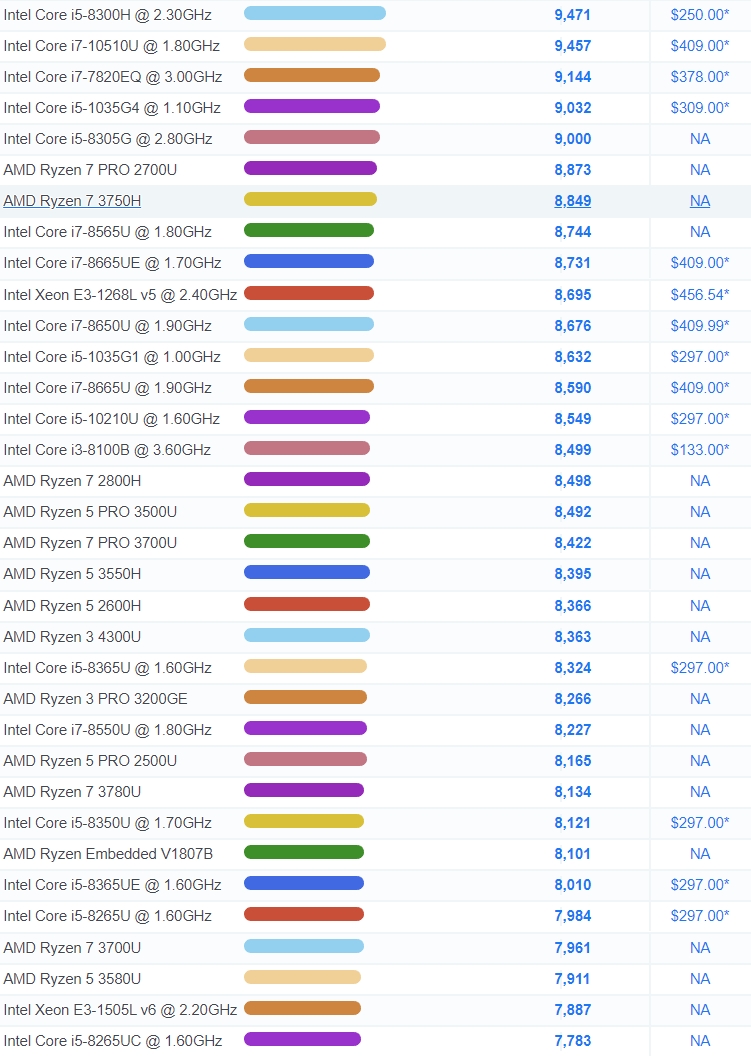
Task: Select the AMD Ryzen 5 PRO 3500U name
Action: [x=90, y=512]
